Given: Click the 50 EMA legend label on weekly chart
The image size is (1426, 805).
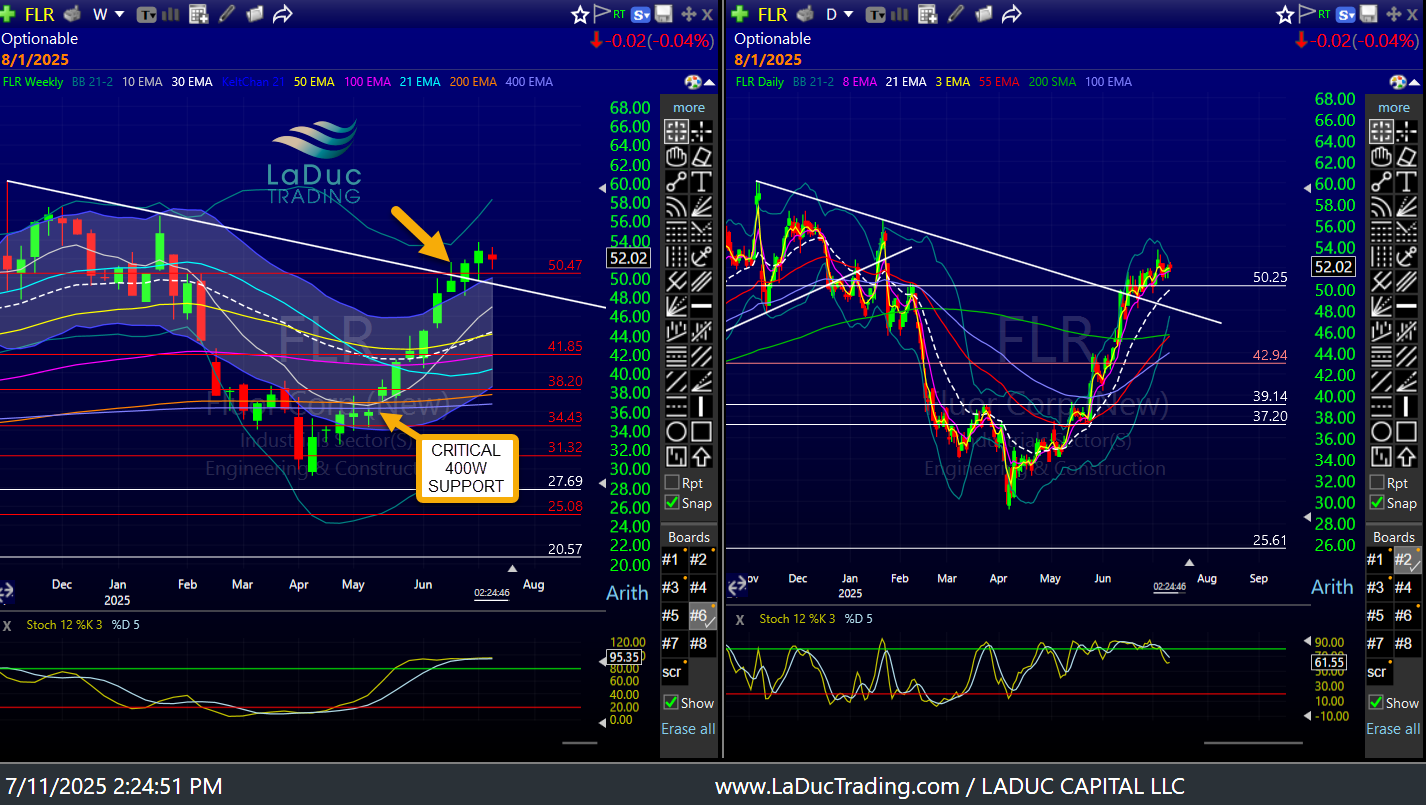Looking at the screenshot, I should coord(314,82).
